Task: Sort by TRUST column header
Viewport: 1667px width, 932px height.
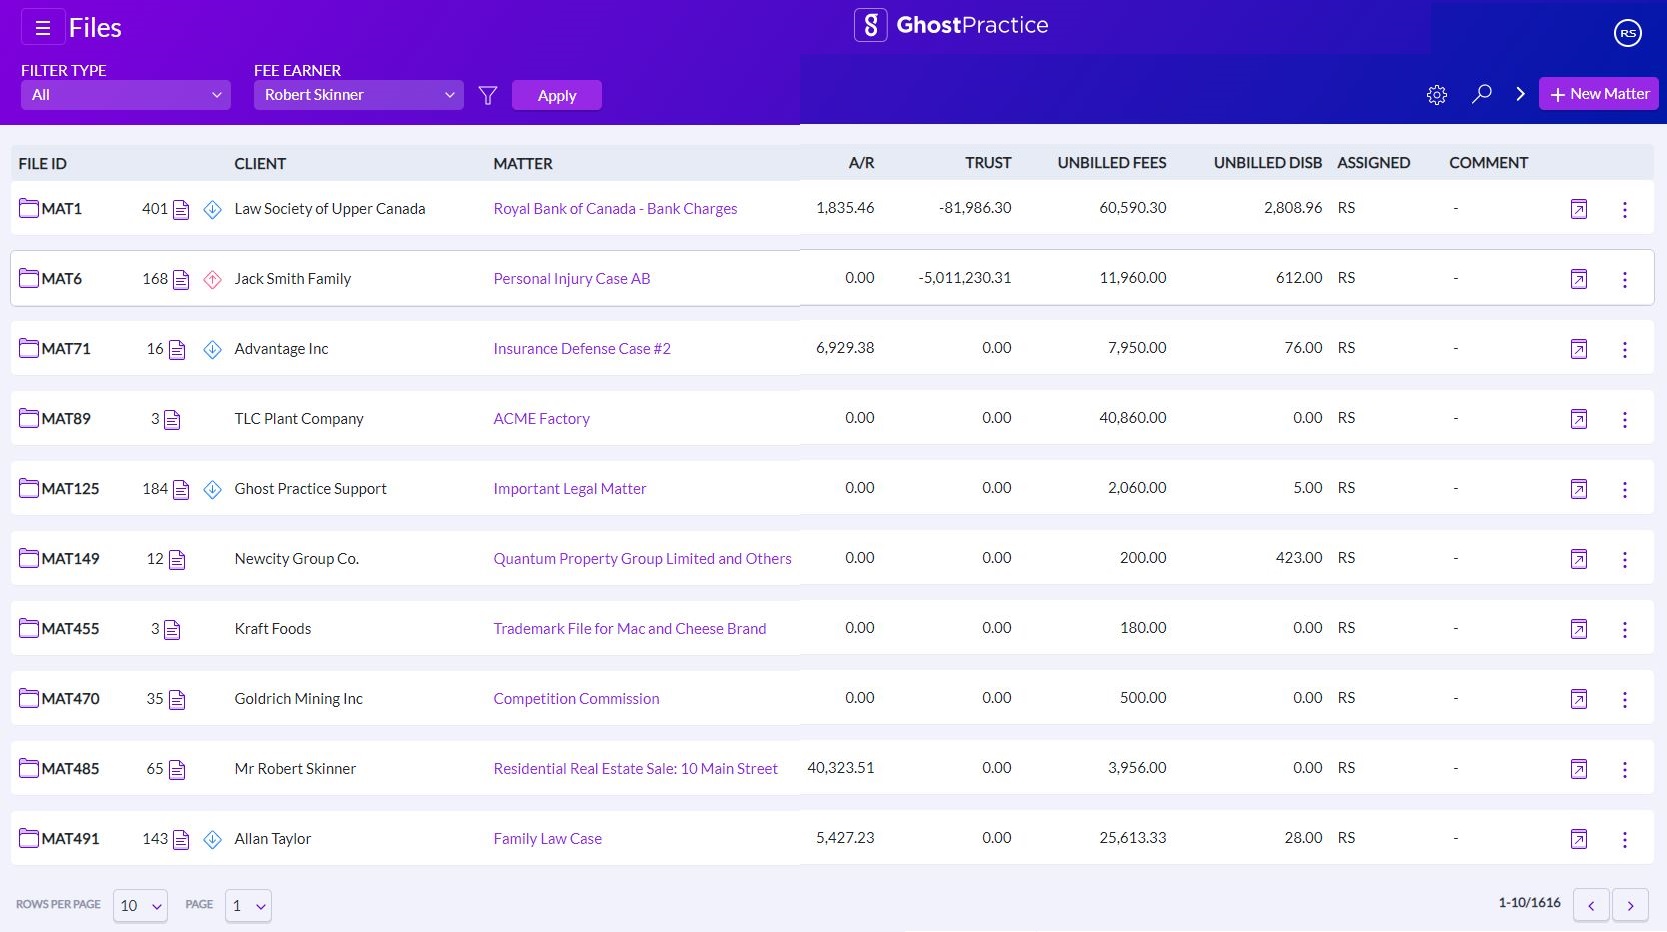Action: pos(988,163)
